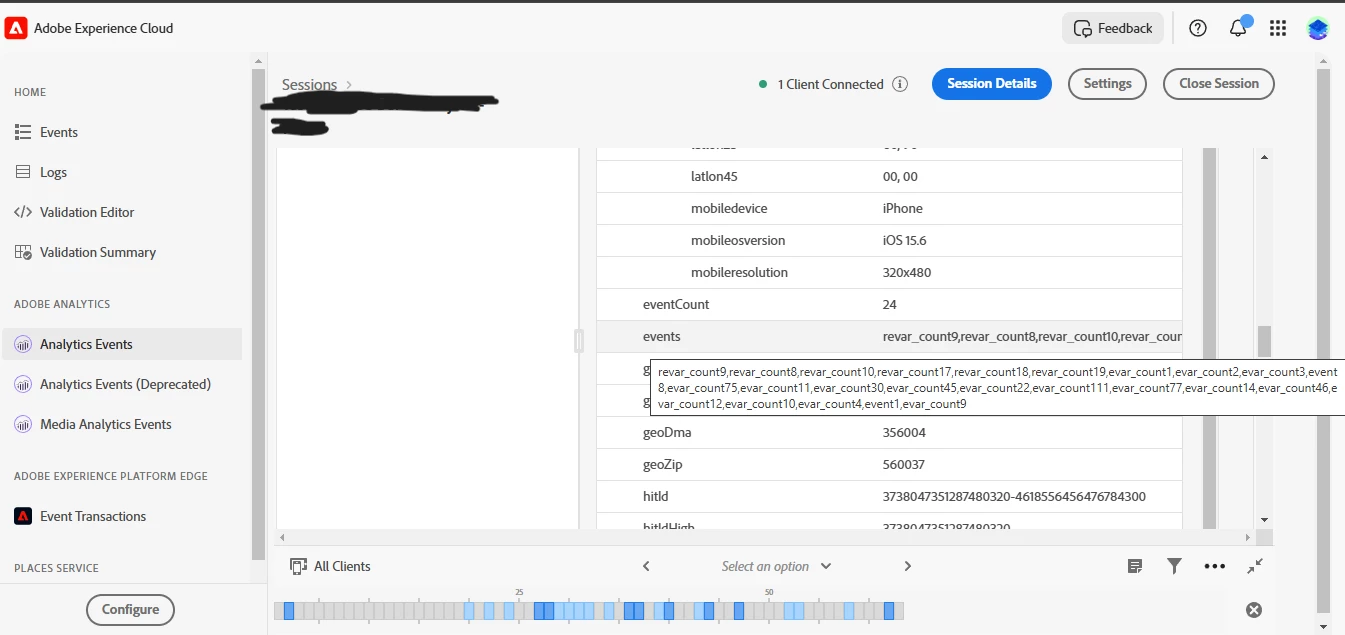The height and width of the screenshot is (635, 1345).
Task: Click the Configure button
Action: [130, 609]
